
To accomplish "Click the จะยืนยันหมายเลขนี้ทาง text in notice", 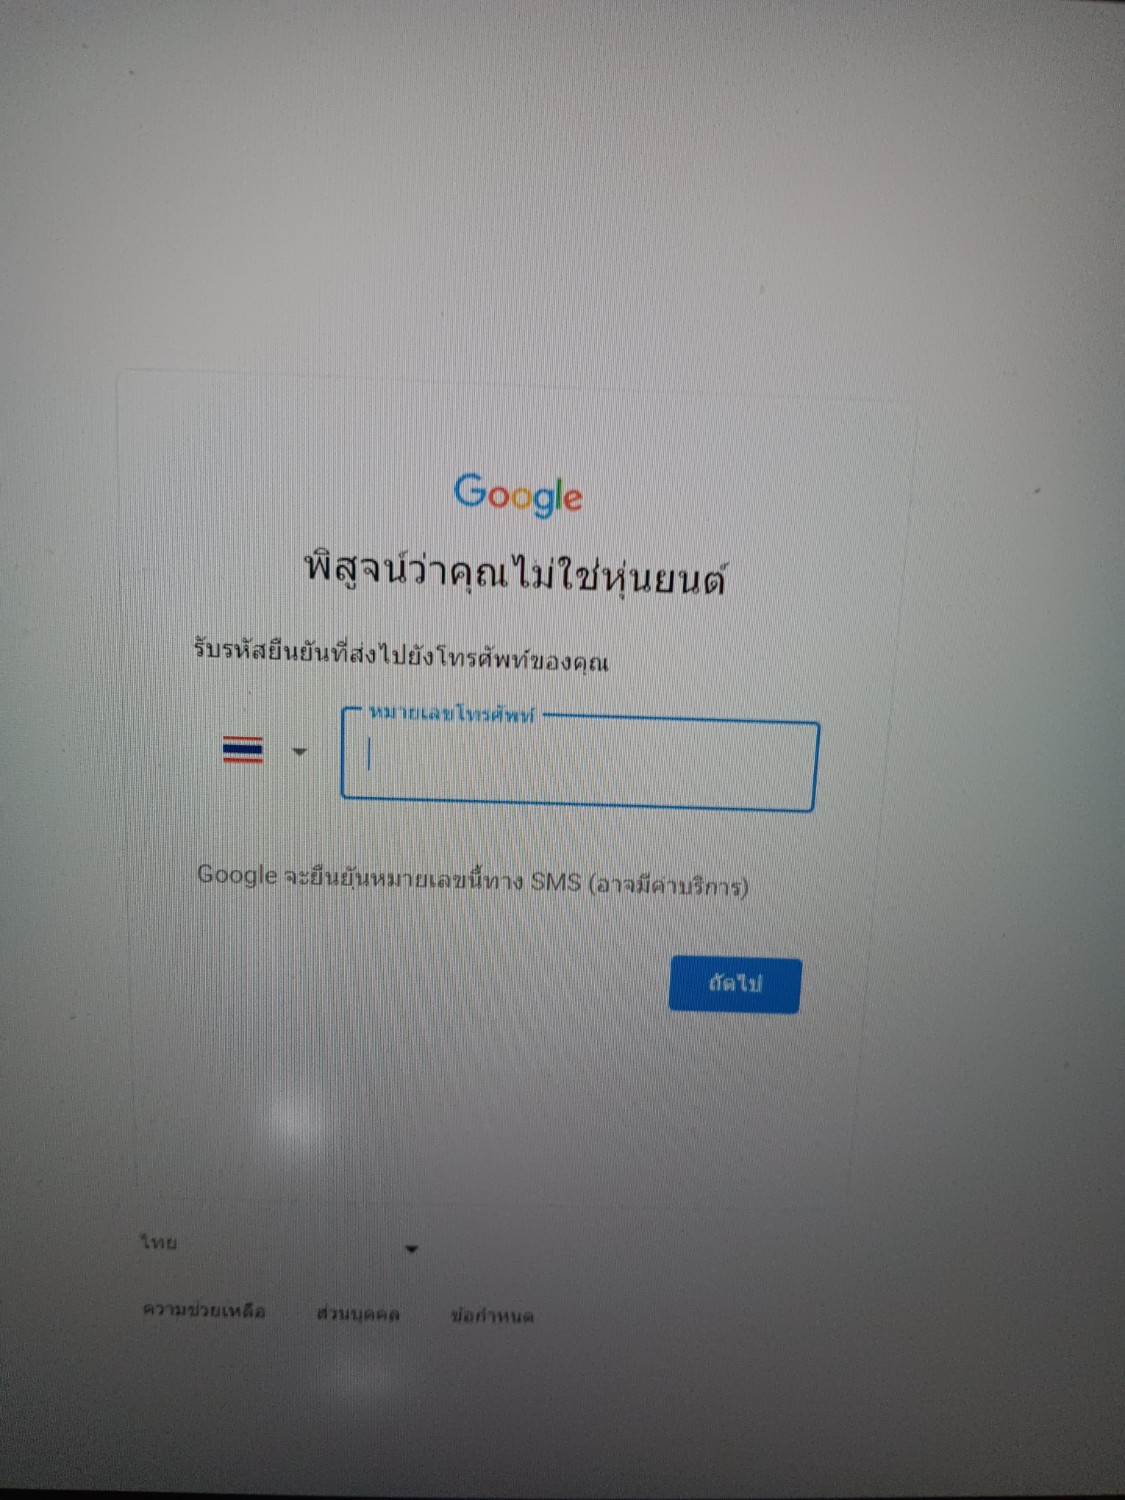I will pos(403,878).
